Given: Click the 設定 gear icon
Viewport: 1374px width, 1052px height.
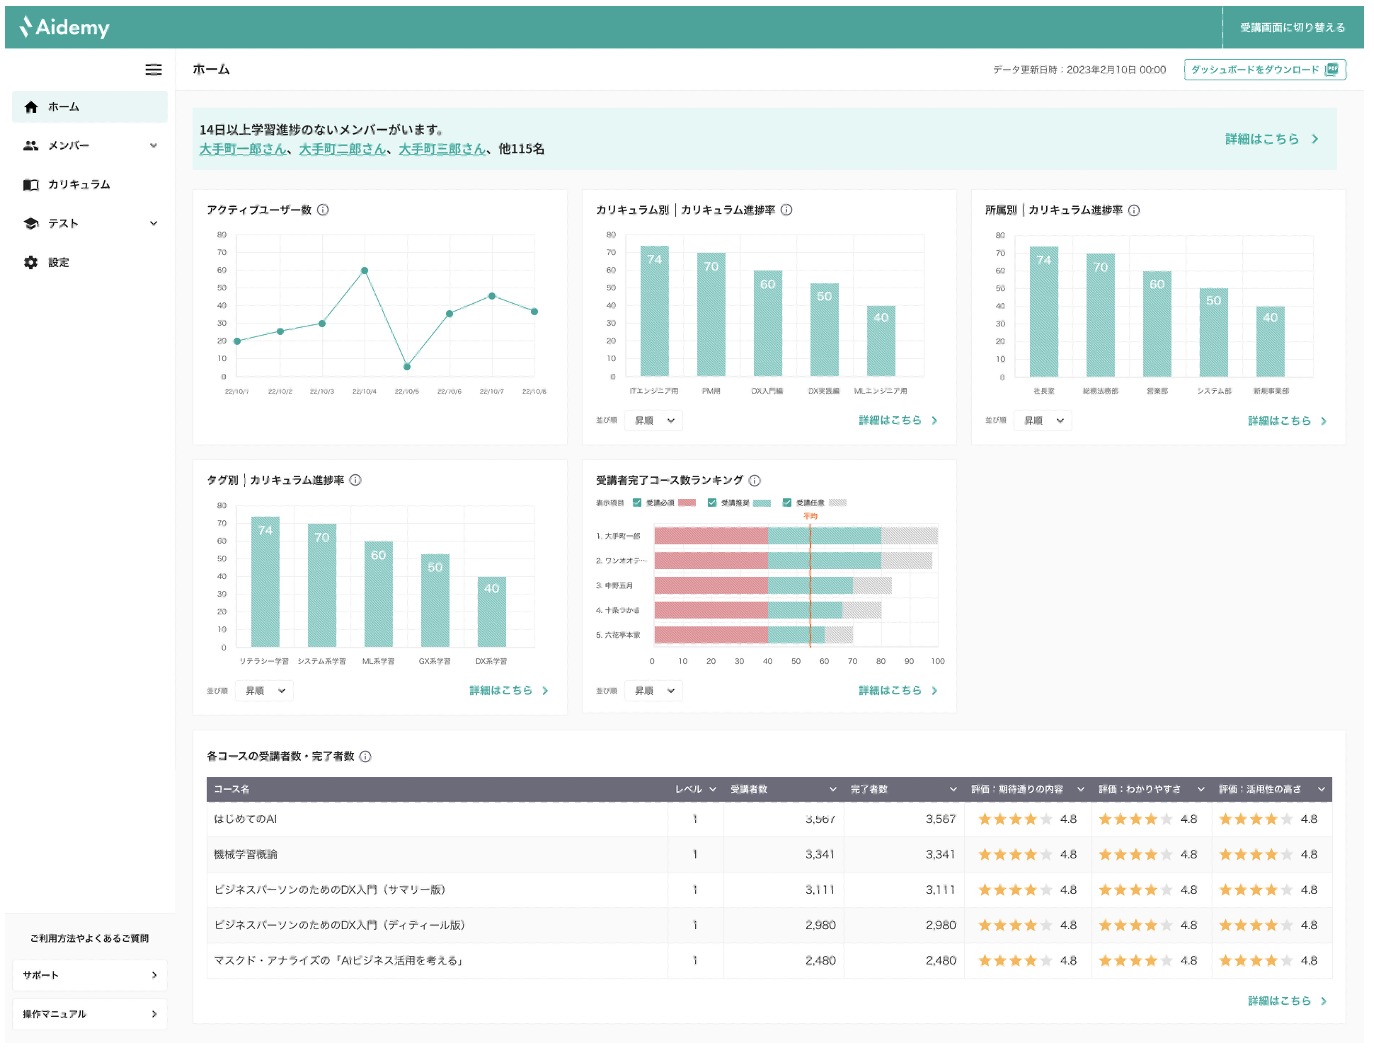Looking at the screenshot, I should (x=31, y=262).
